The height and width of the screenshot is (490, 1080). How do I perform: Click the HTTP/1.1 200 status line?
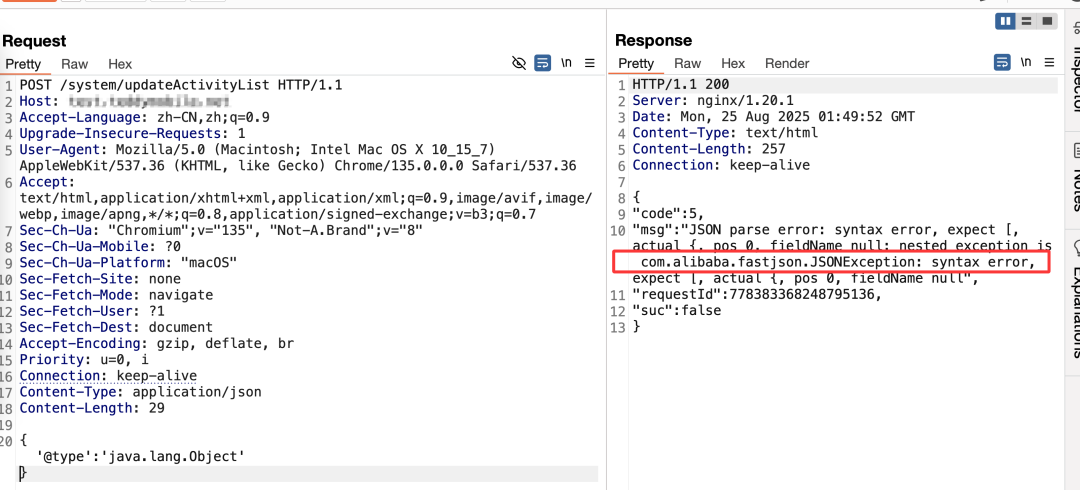(x=681, y=85)
